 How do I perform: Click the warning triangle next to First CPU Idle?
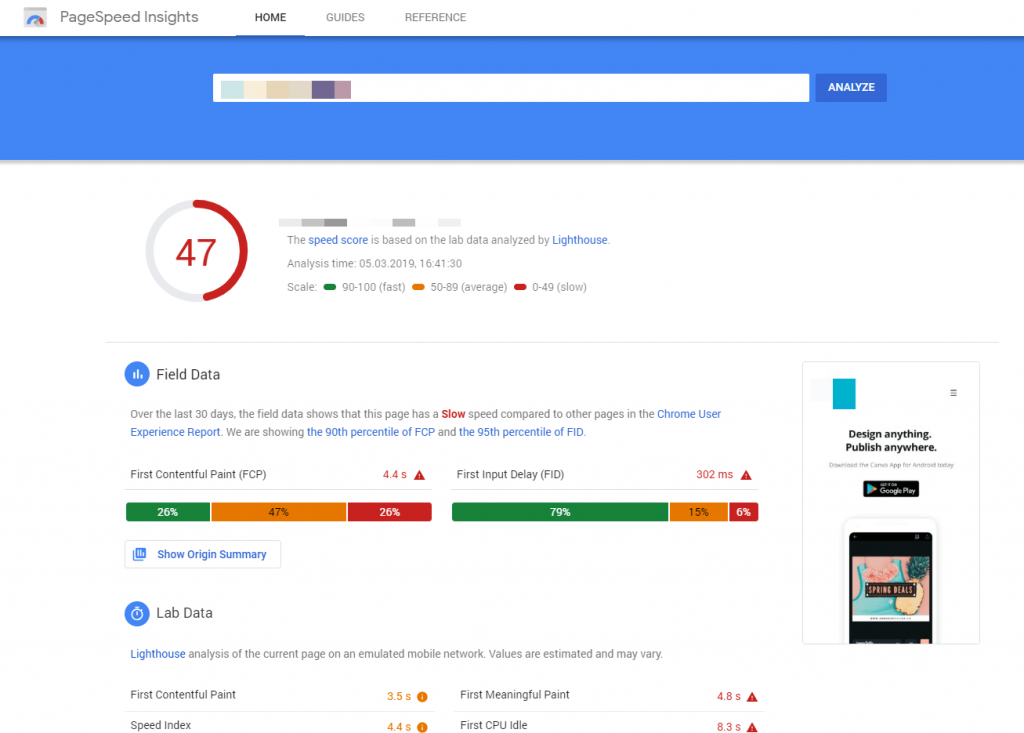click(x=753, y=725)
